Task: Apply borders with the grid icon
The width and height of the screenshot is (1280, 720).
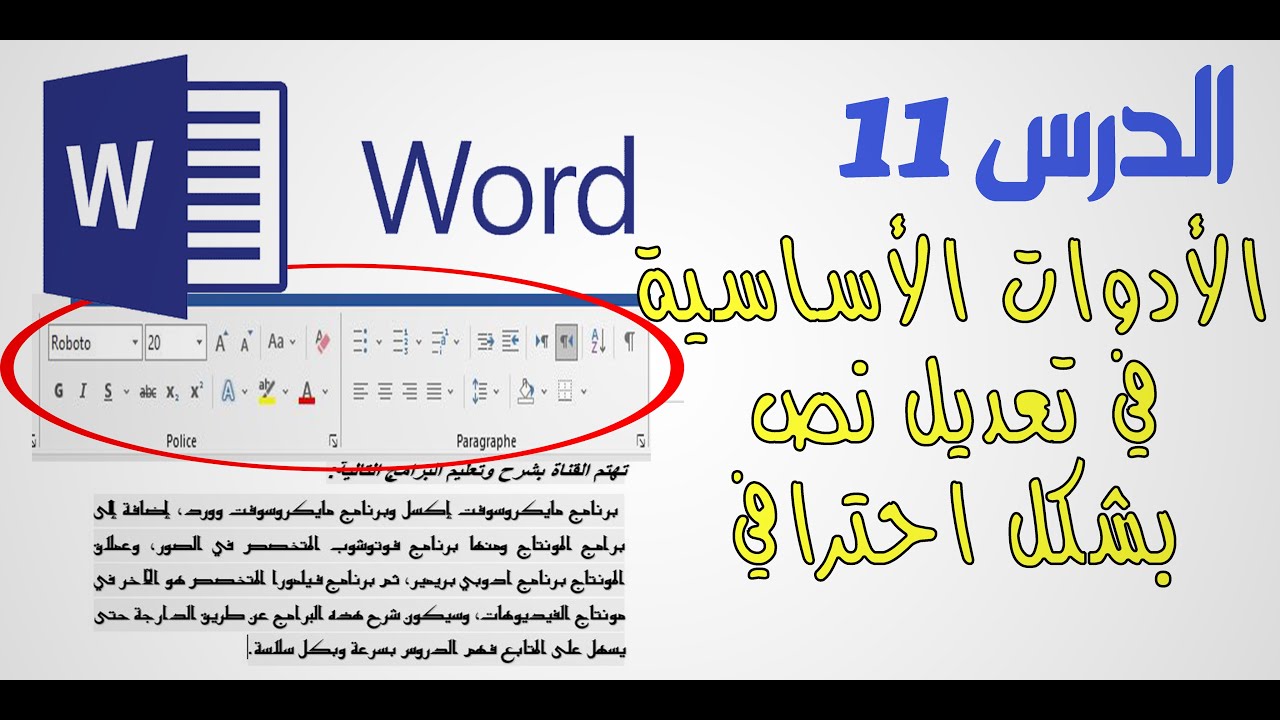Action: [565, 391]
